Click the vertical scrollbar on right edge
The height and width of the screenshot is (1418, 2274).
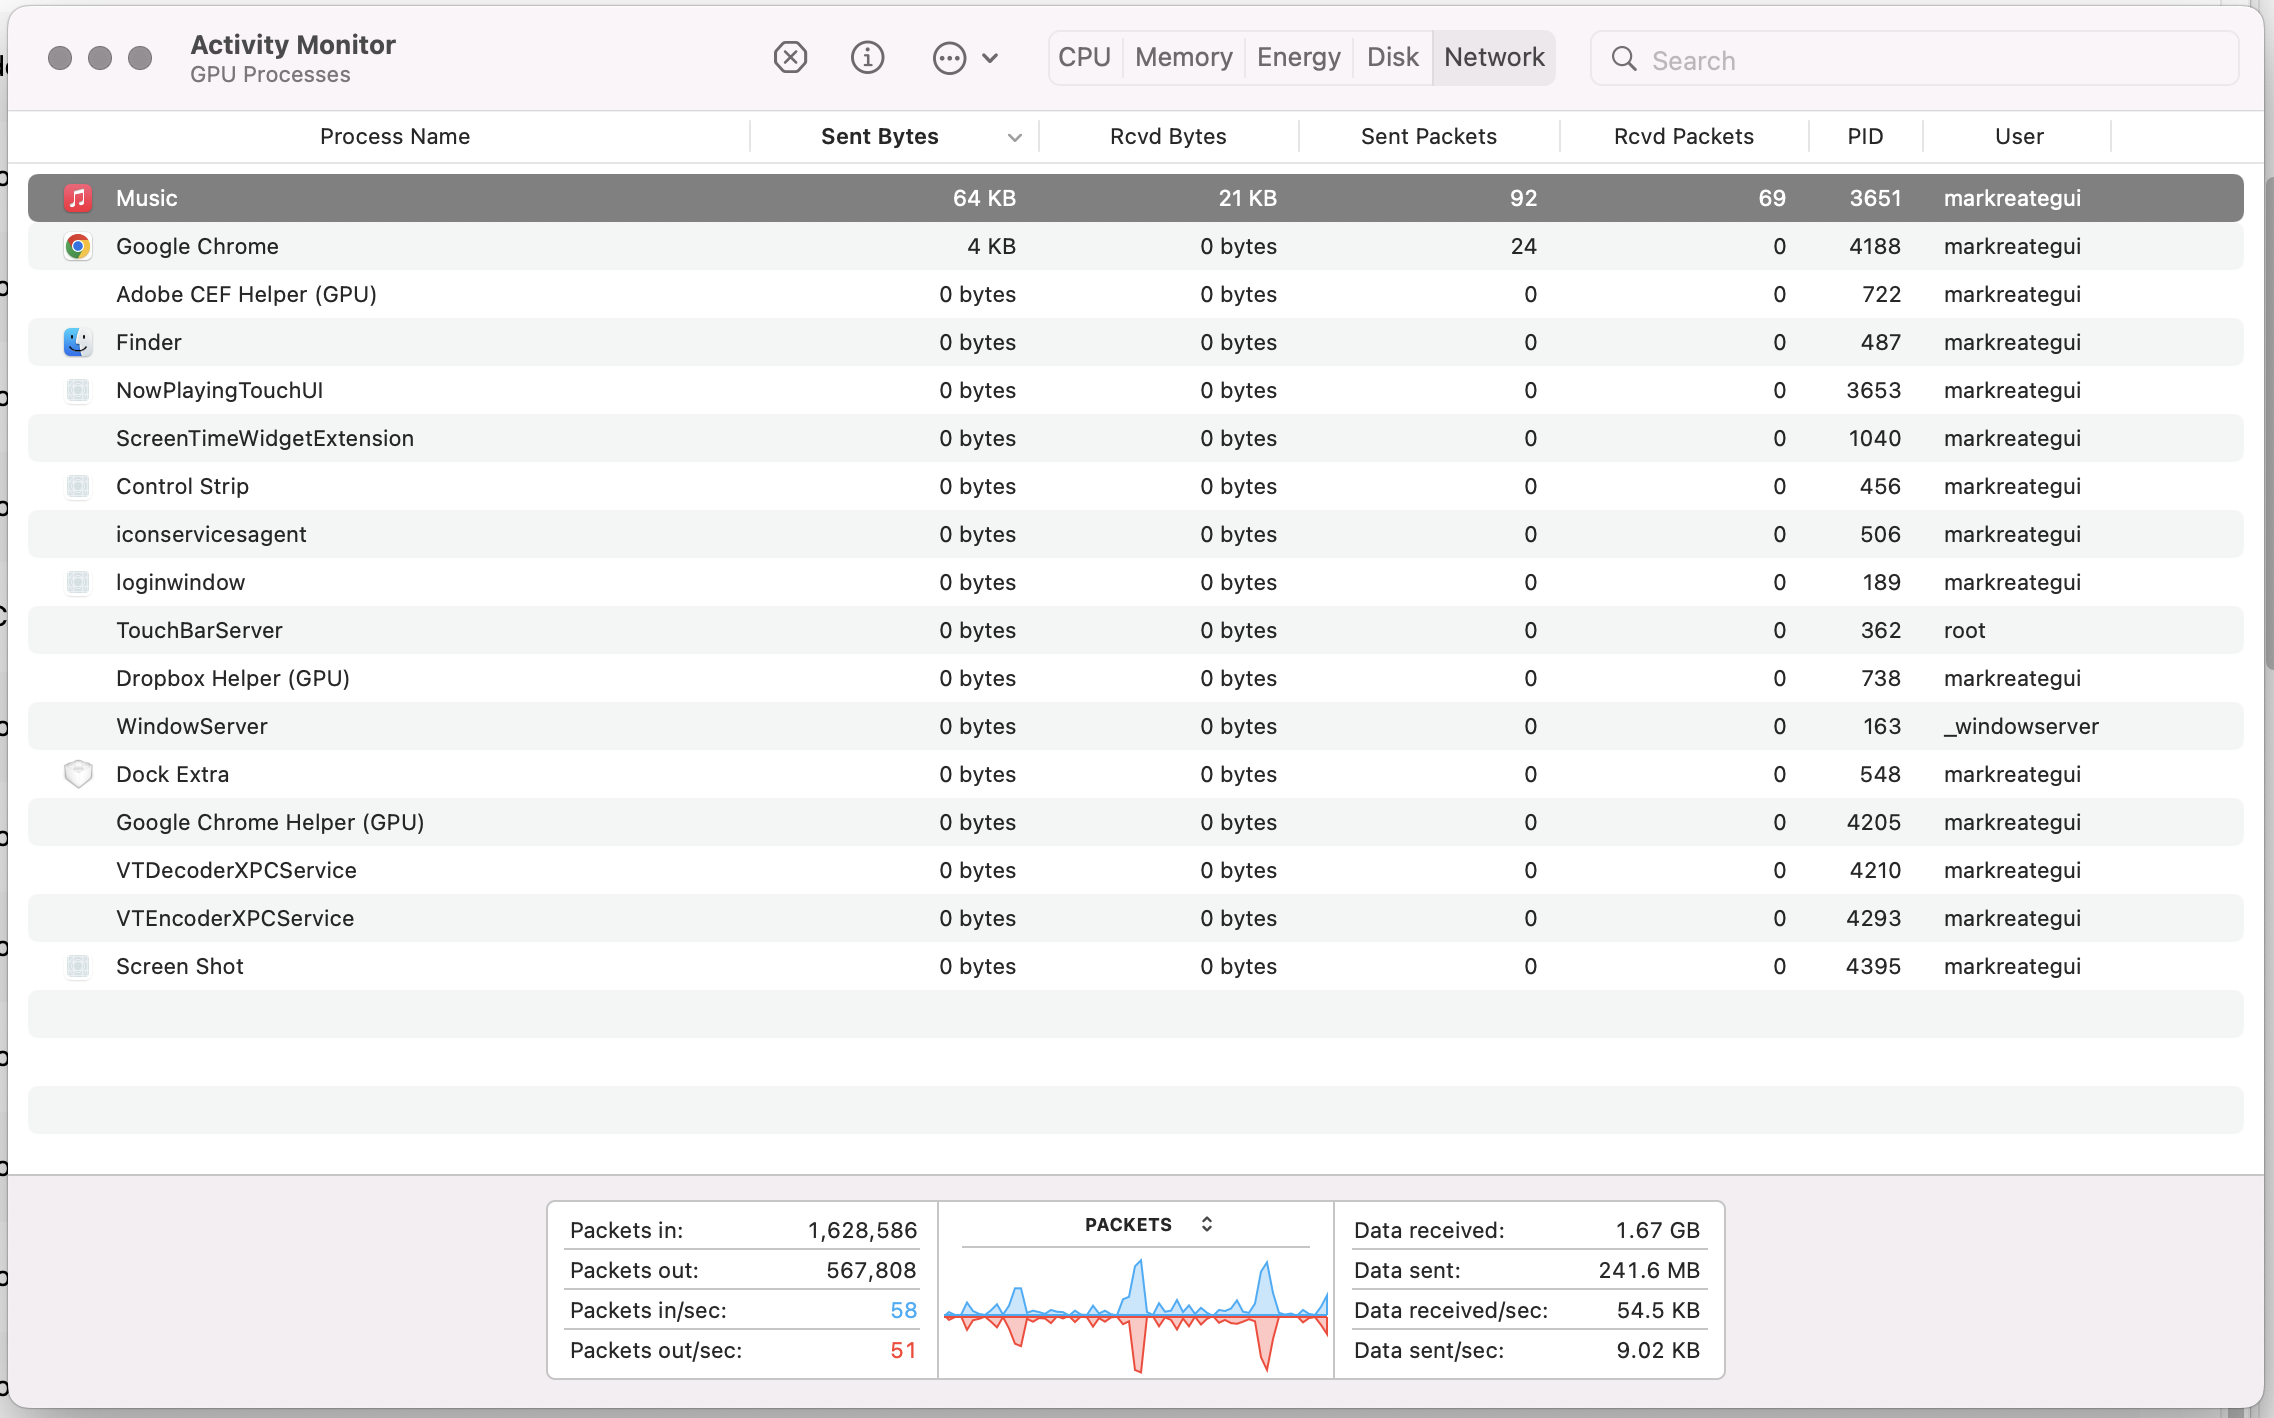[x=2268, y=420]
